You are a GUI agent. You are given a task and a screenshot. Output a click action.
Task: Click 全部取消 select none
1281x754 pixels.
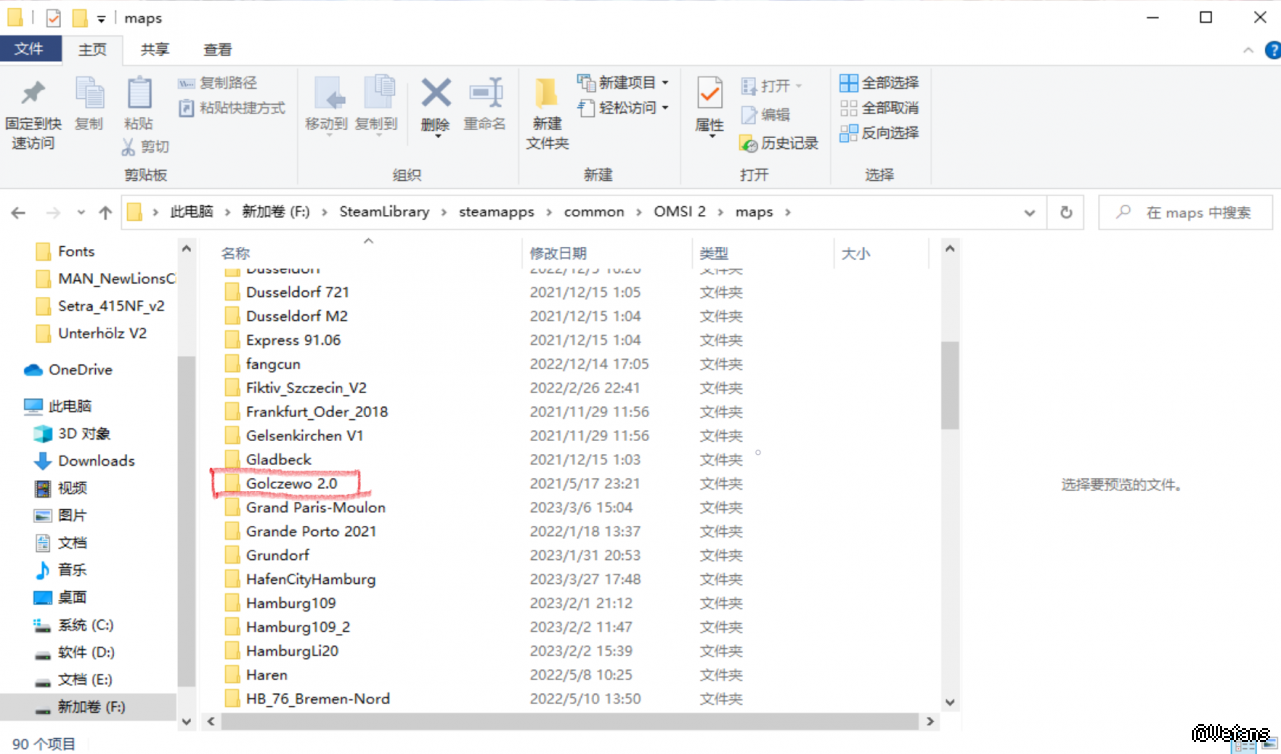(x=879, y=108)
